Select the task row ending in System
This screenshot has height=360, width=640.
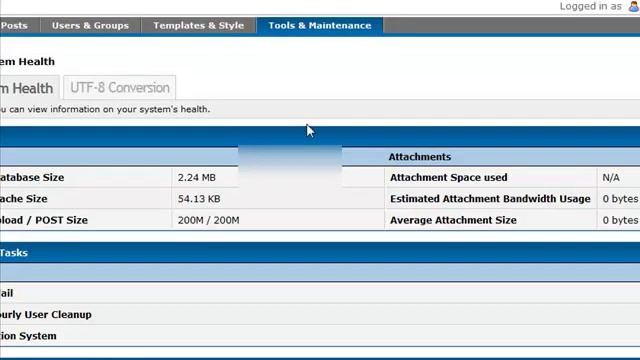pyautogui.click(x=320, y=336)
